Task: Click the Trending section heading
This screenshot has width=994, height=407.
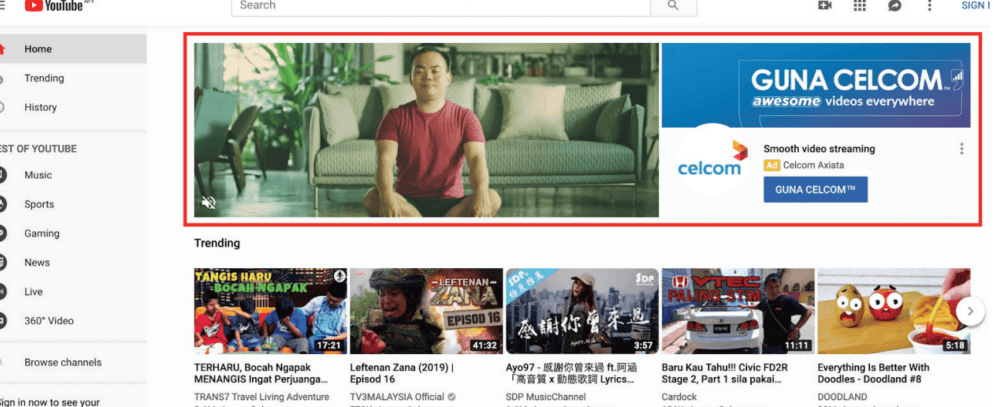Action: pos(217,243)
